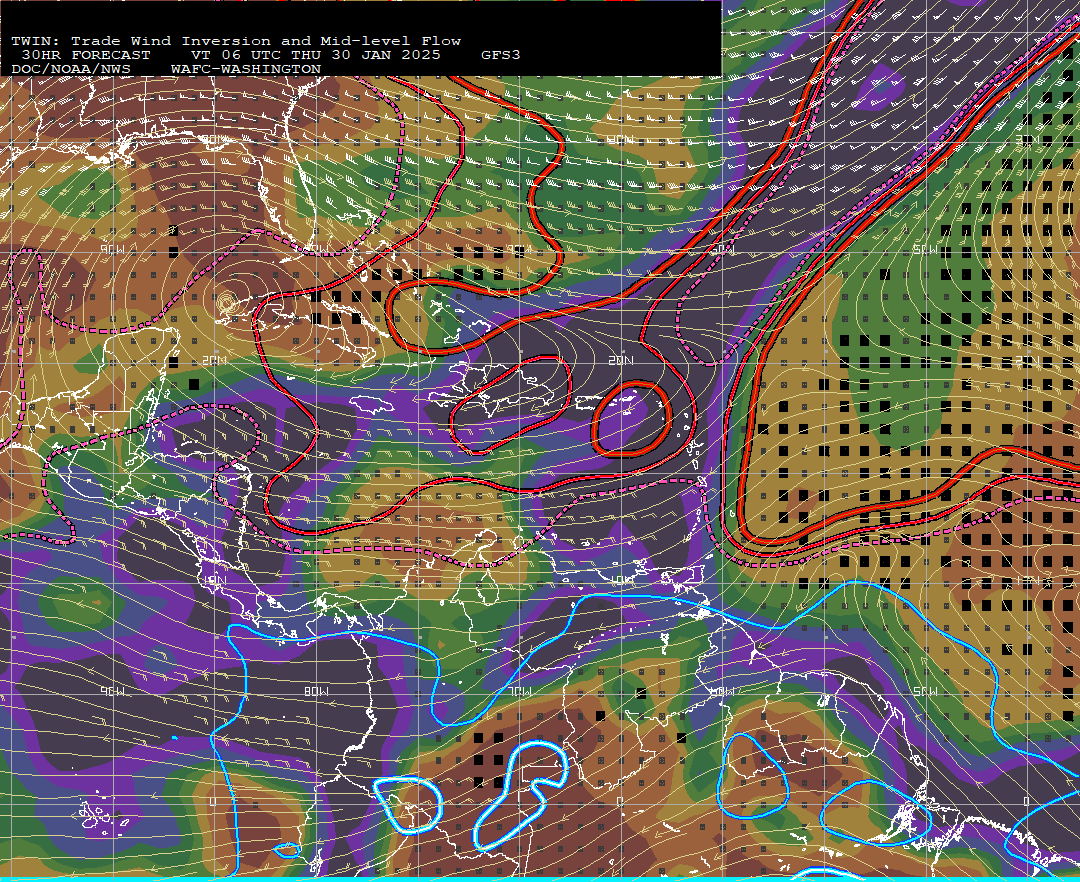
Task: Click the 20N label near the Yucatan Channel
Action: 214,361
